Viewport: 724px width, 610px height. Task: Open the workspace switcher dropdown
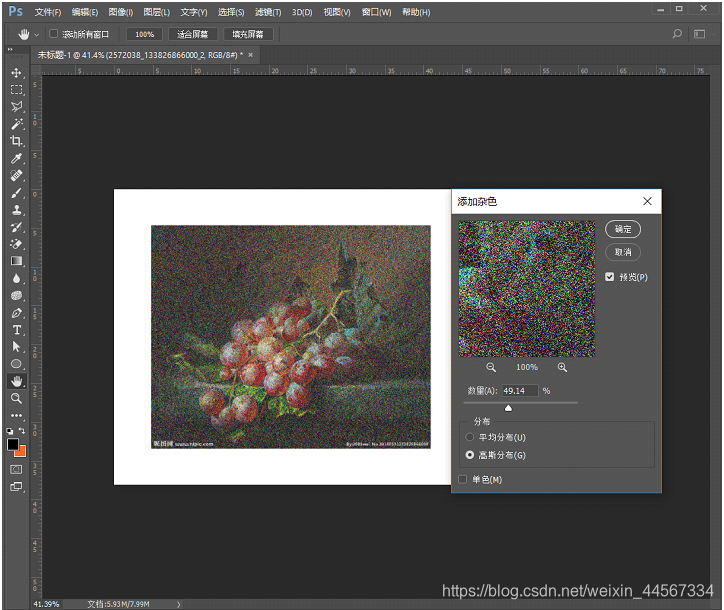point(700,34)
